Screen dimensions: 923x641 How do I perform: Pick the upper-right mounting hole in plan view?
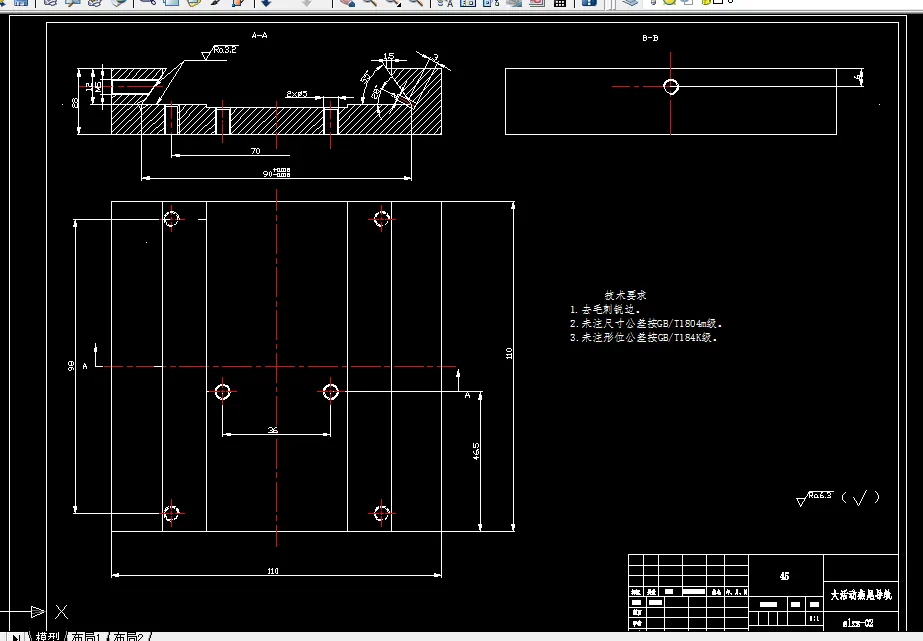click(381, 219)
